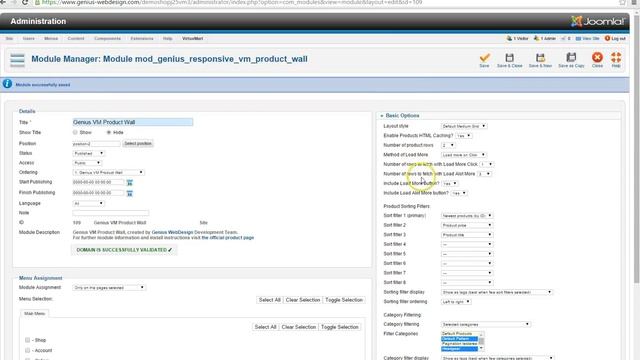Click the red Close toolbar icon
Image resolution: width=640 pixels, height=360 pixels.
pos(597,58)
